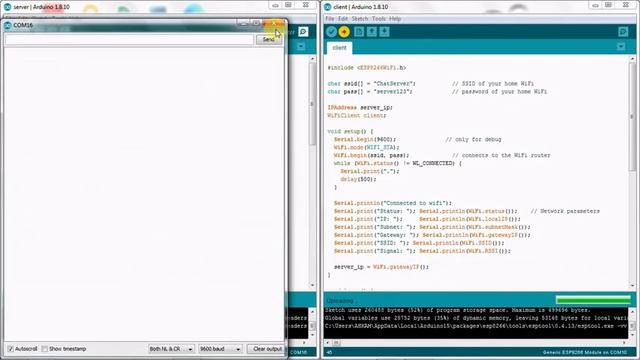Close the COM16 serial monitor window
640x360 pixels.
pyautogui.click(x=273, y=24)
